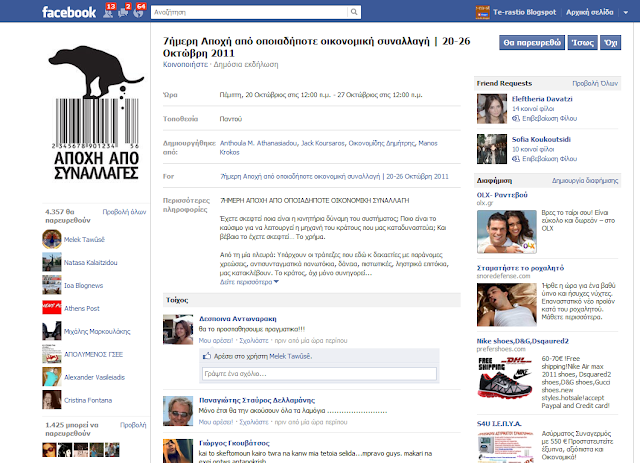Open Cristina Fontana avatar
640x463 pixels.
pos(52,400)
